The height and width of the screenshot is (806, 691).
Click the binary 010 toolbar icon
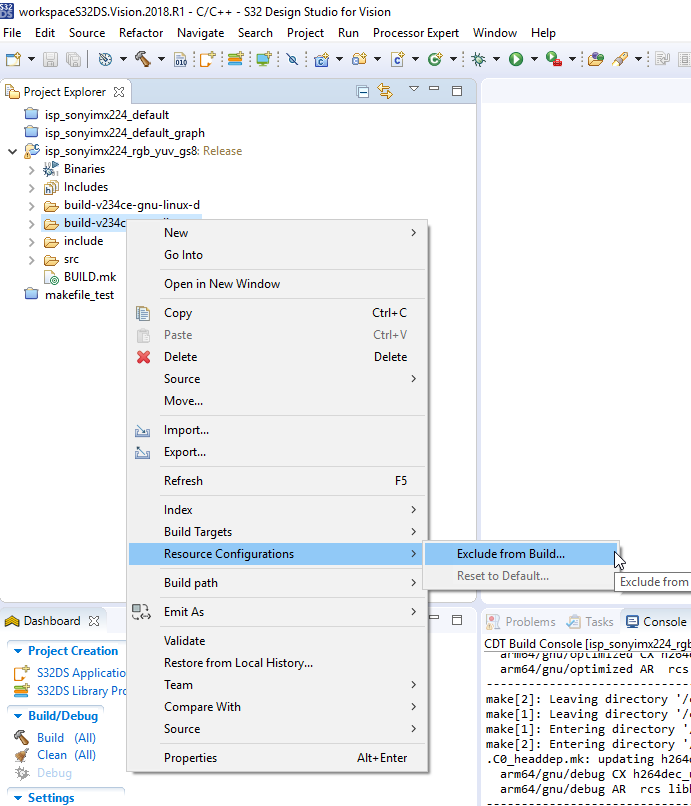[181, 59]
